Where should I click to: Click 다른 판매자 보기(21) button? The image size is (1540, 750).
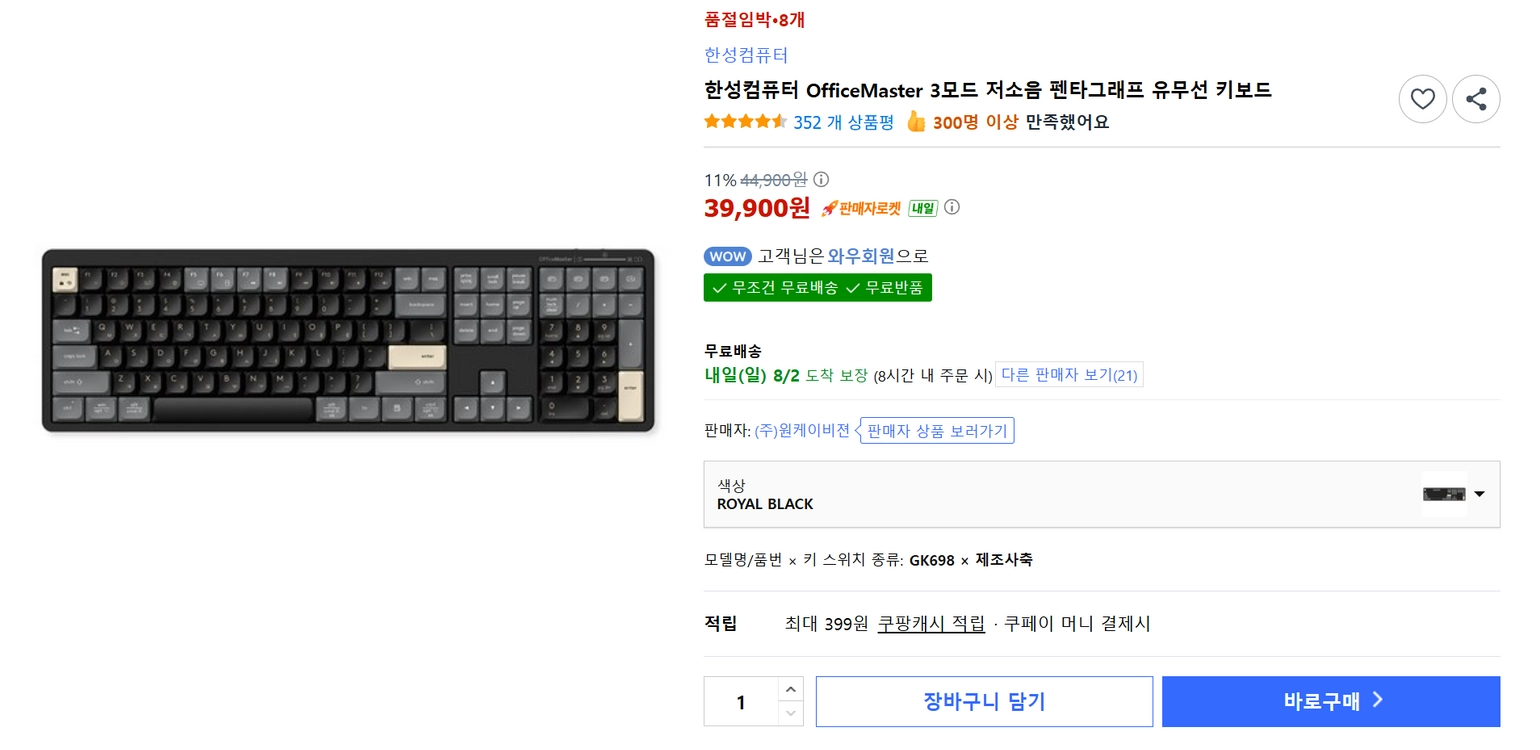click(1069, 375)
